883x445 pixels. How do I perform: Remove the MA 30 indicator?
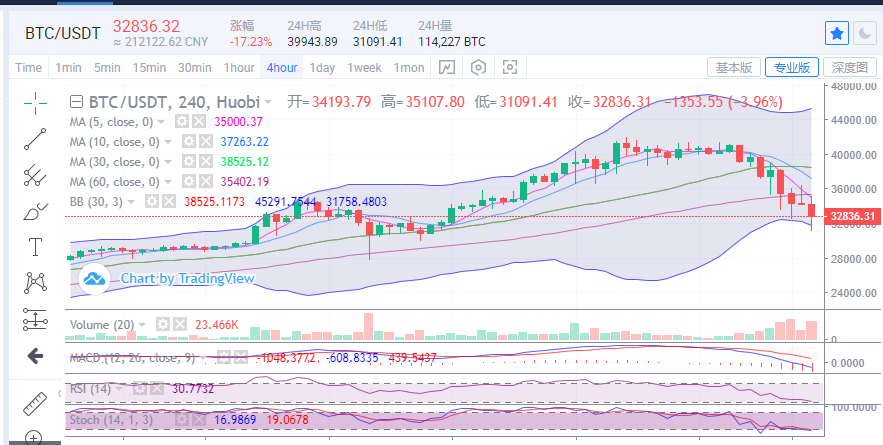point(206,162)
